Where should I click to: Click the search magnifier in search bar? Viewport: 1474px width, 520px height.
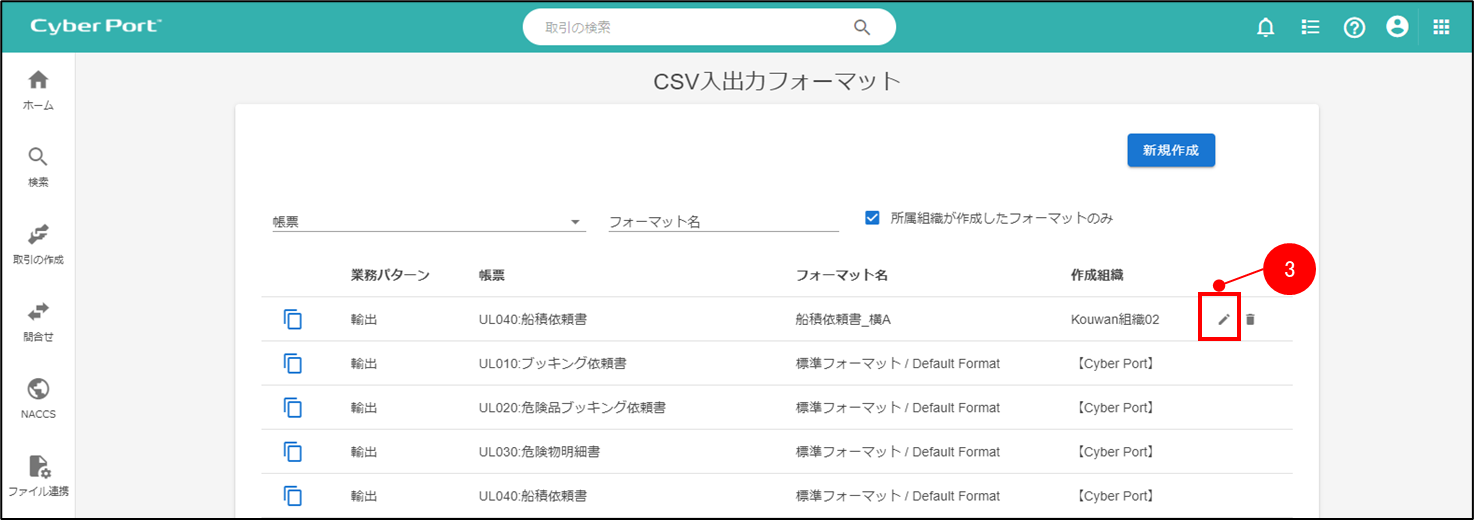[x=862, y=28]
